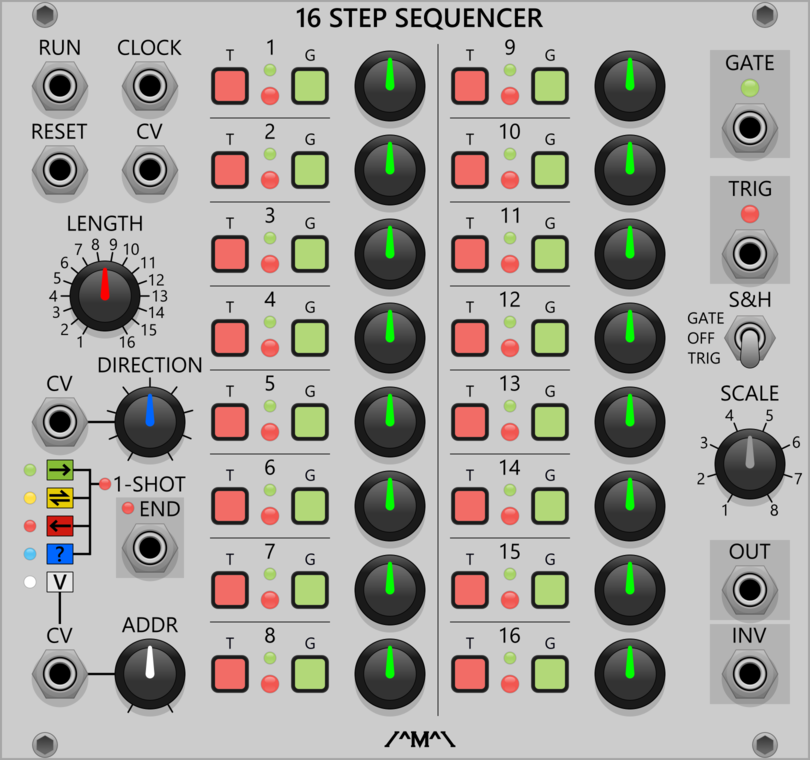Toggle the step 9 trigger T button

tap(470, 86)
